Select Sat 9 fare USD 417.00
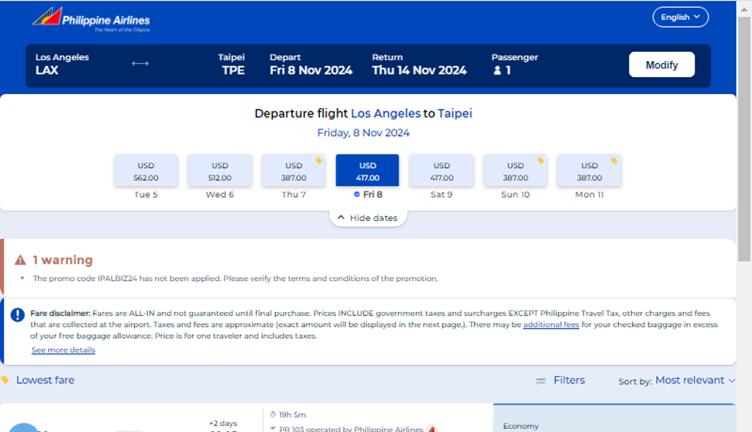The width and height of the screenshot is (752, 432). click(x=441, y=171)
